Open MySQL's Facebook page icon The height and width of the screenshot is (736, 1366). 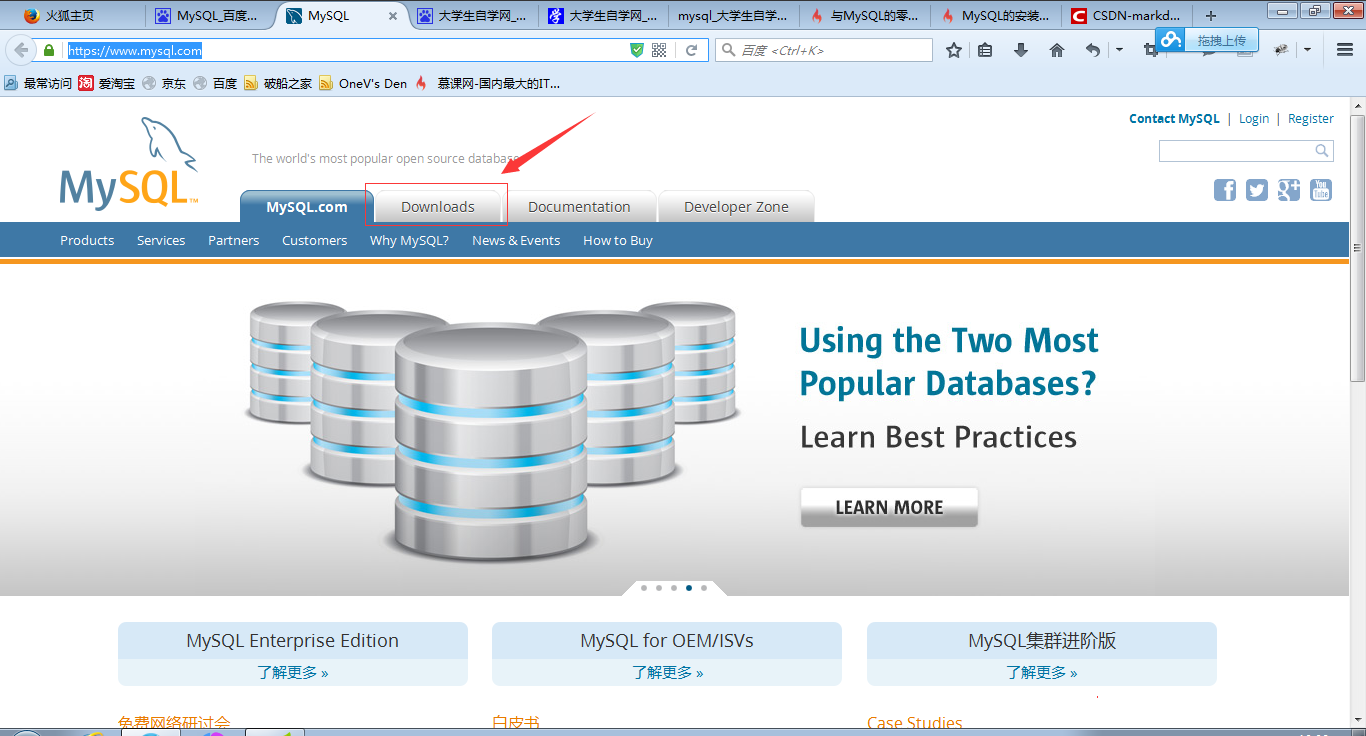click(x=1225, y=190)
